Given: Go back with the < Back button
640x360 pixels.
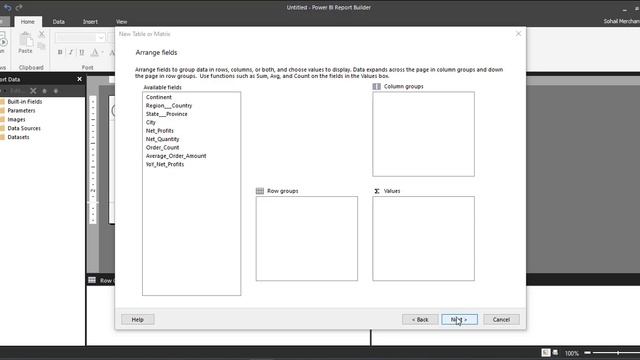Looking at the screenshot, I should pyautogui.click(x=420, y=320).
